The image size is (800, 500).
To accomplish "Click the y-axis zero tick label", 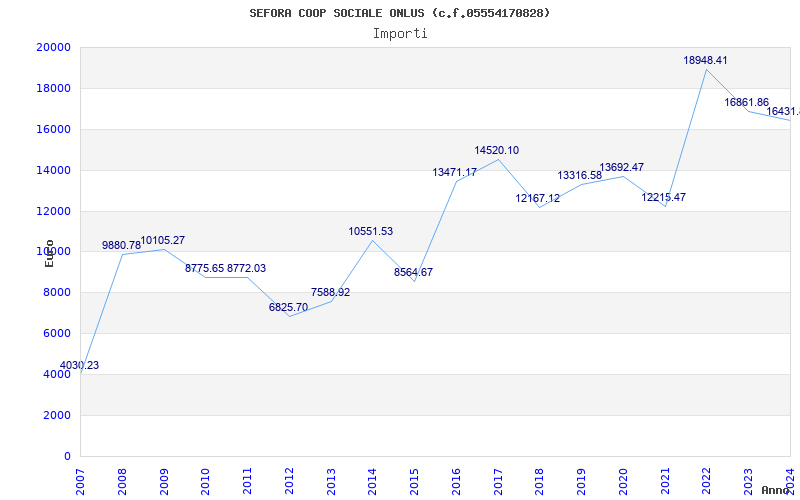I will [x=67, y=456].
